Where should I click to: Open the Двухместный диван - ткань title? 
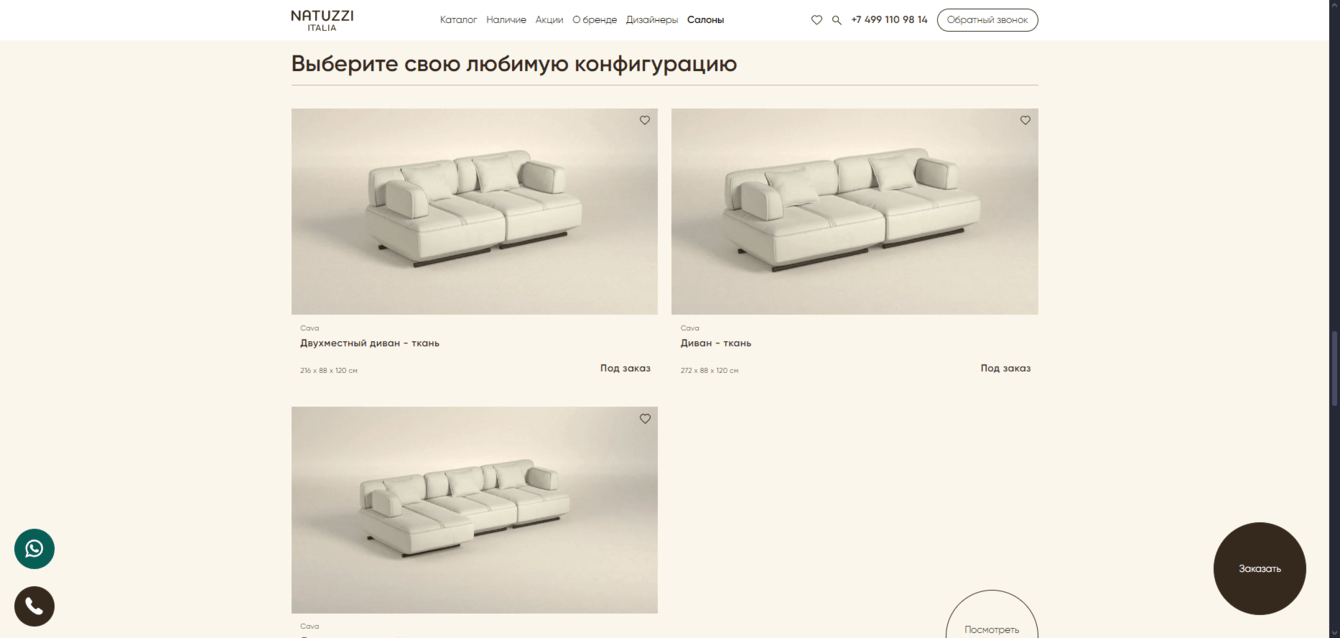click(370, 343)
